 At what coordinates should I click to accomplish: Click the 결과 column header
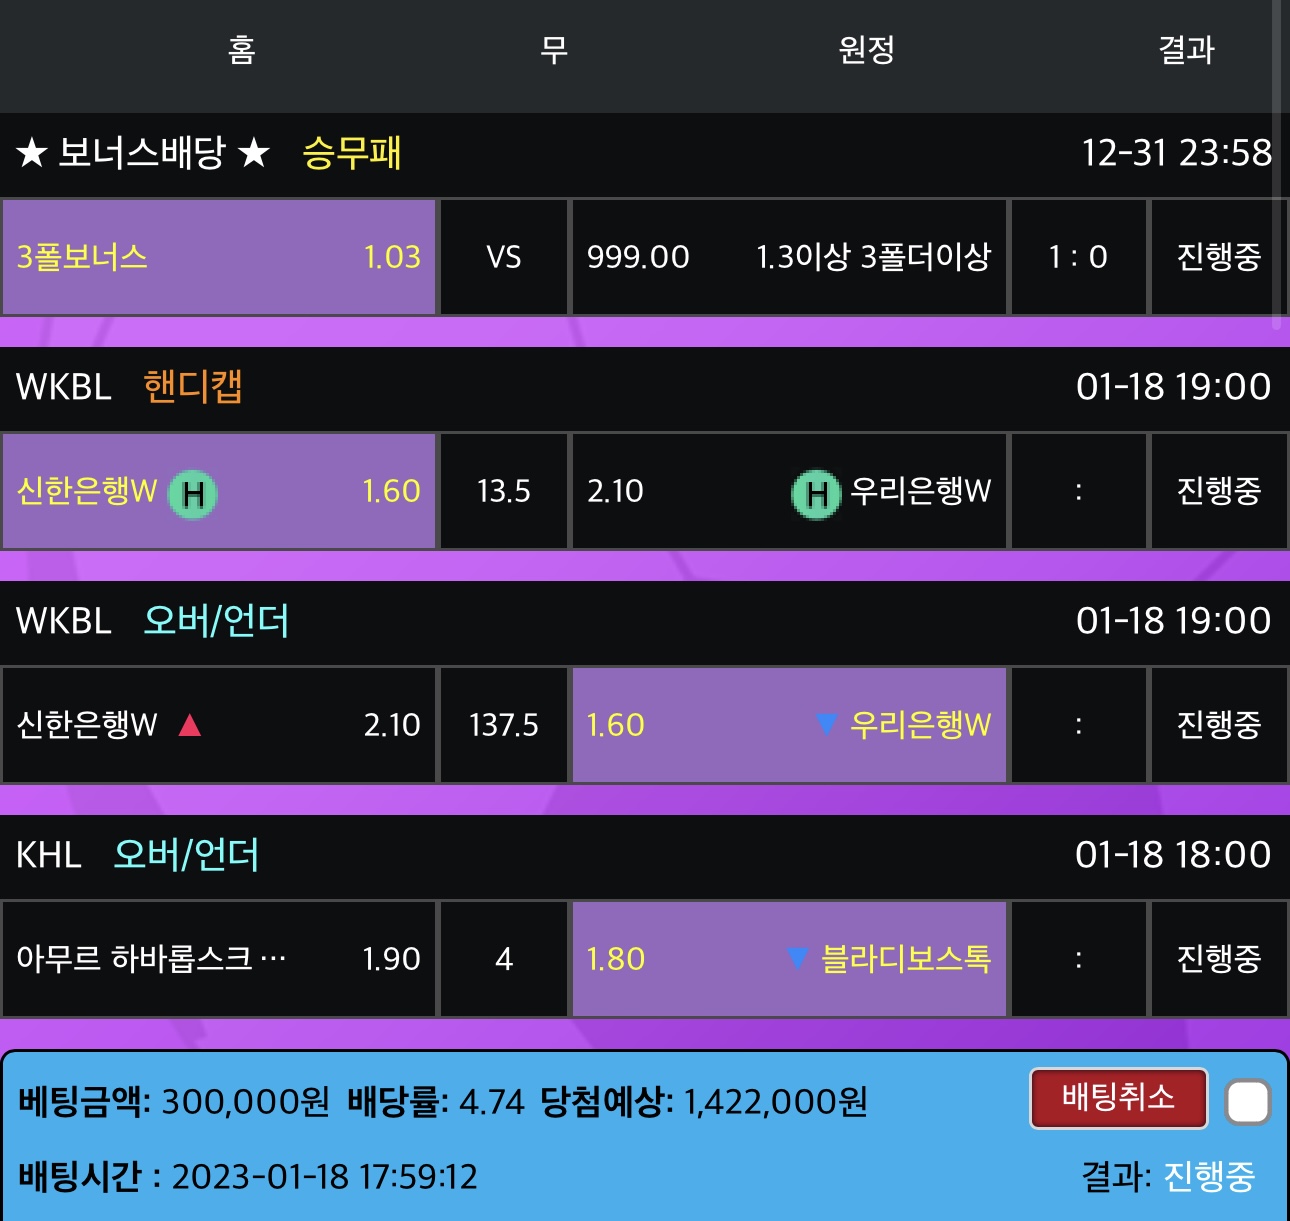(x=1186, y=49)
